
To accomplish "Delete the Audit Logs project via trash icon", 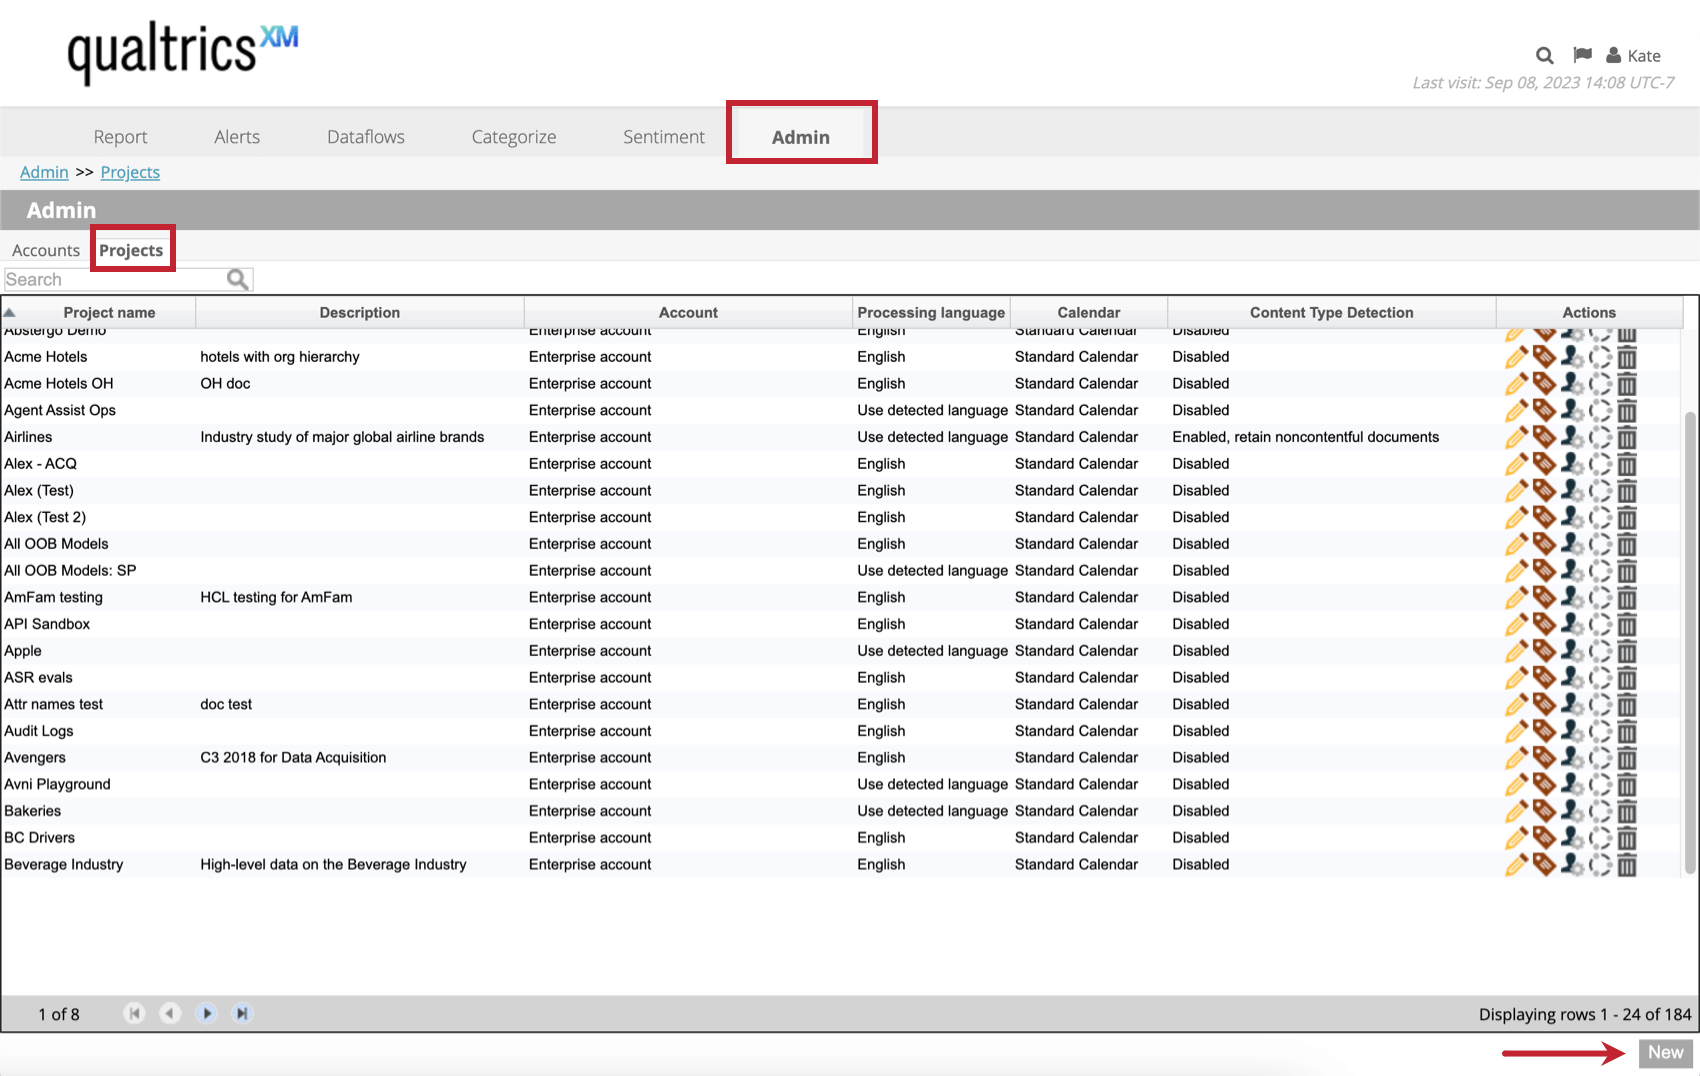I will coord(1626,731).
